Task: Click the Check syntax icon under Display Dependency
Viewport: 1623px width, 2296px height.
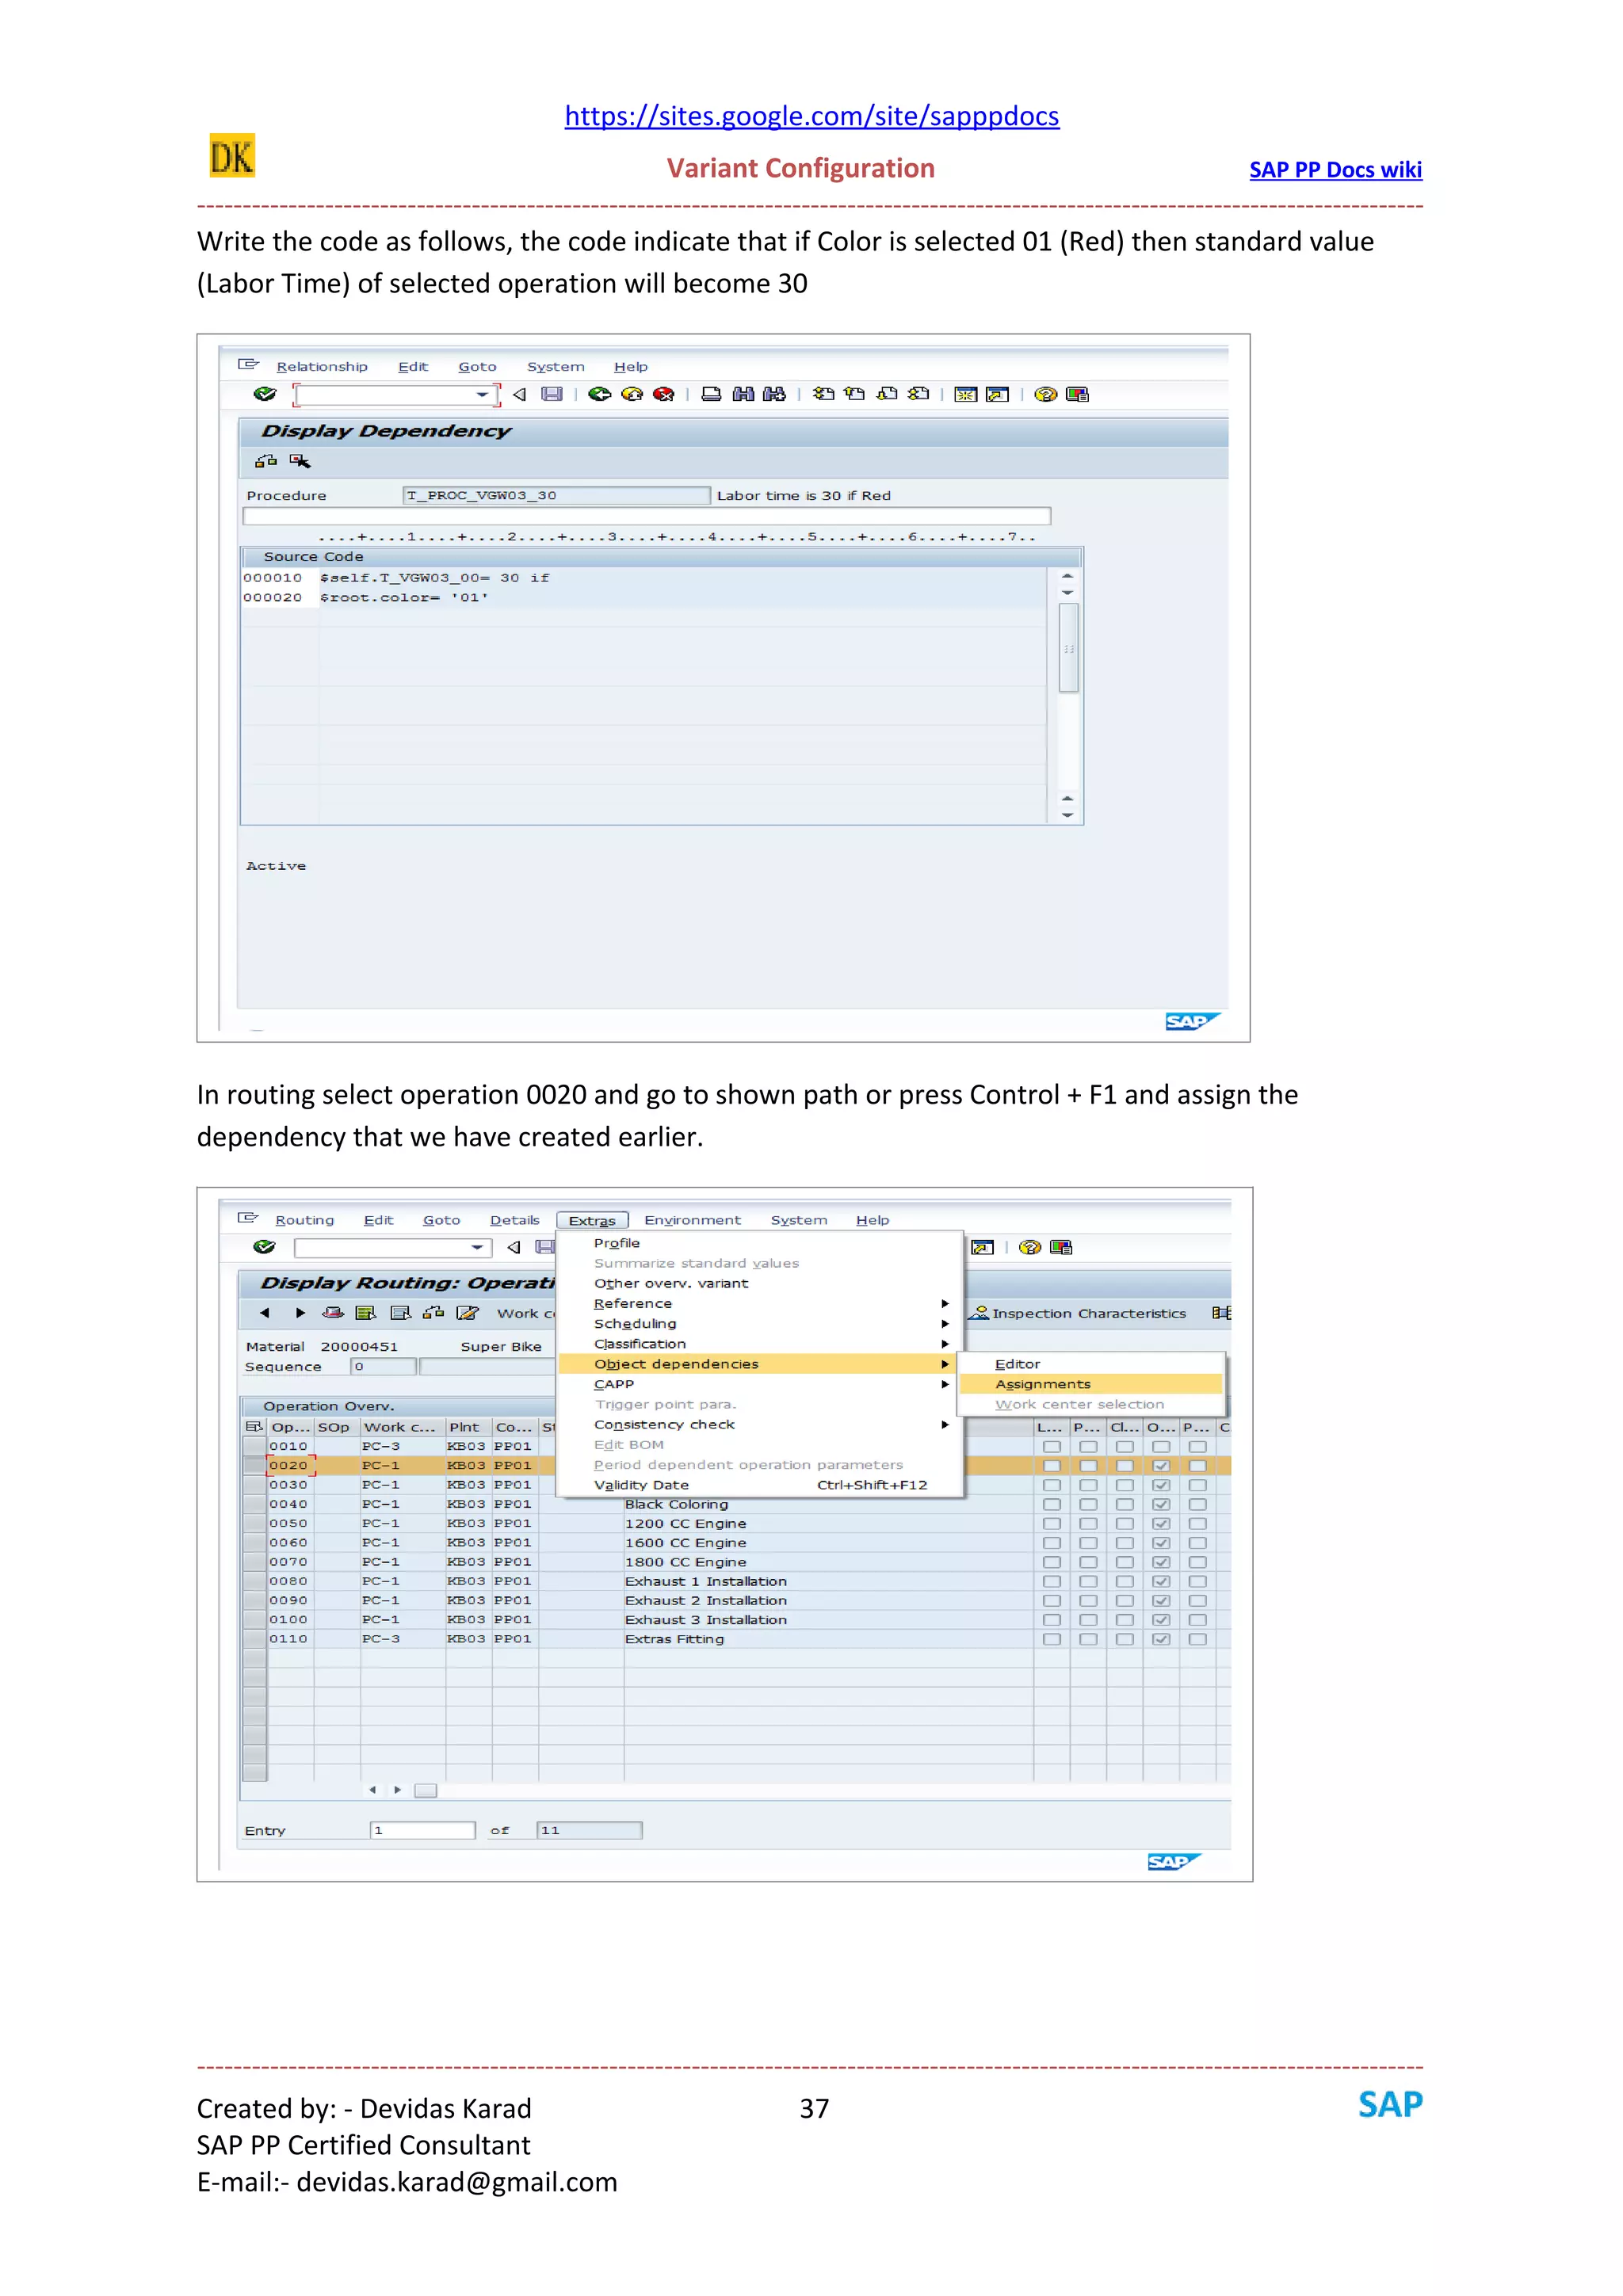Action: click(300, 461)
